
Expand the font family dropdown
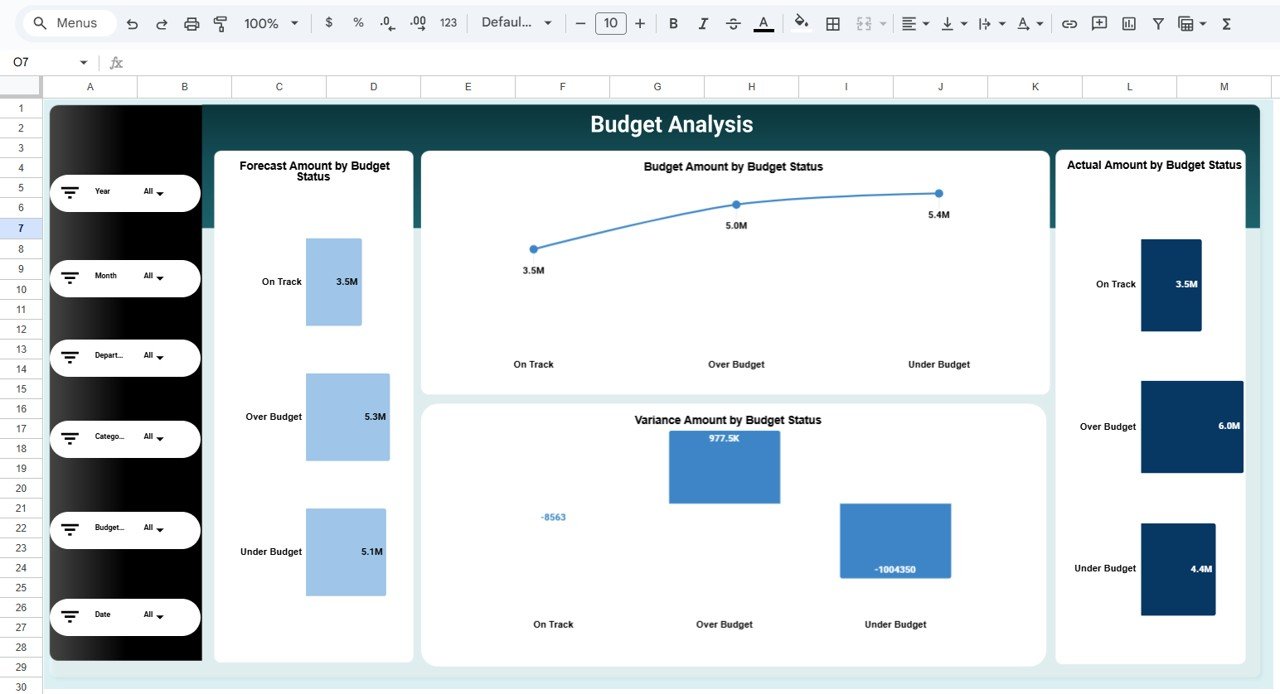516,23
